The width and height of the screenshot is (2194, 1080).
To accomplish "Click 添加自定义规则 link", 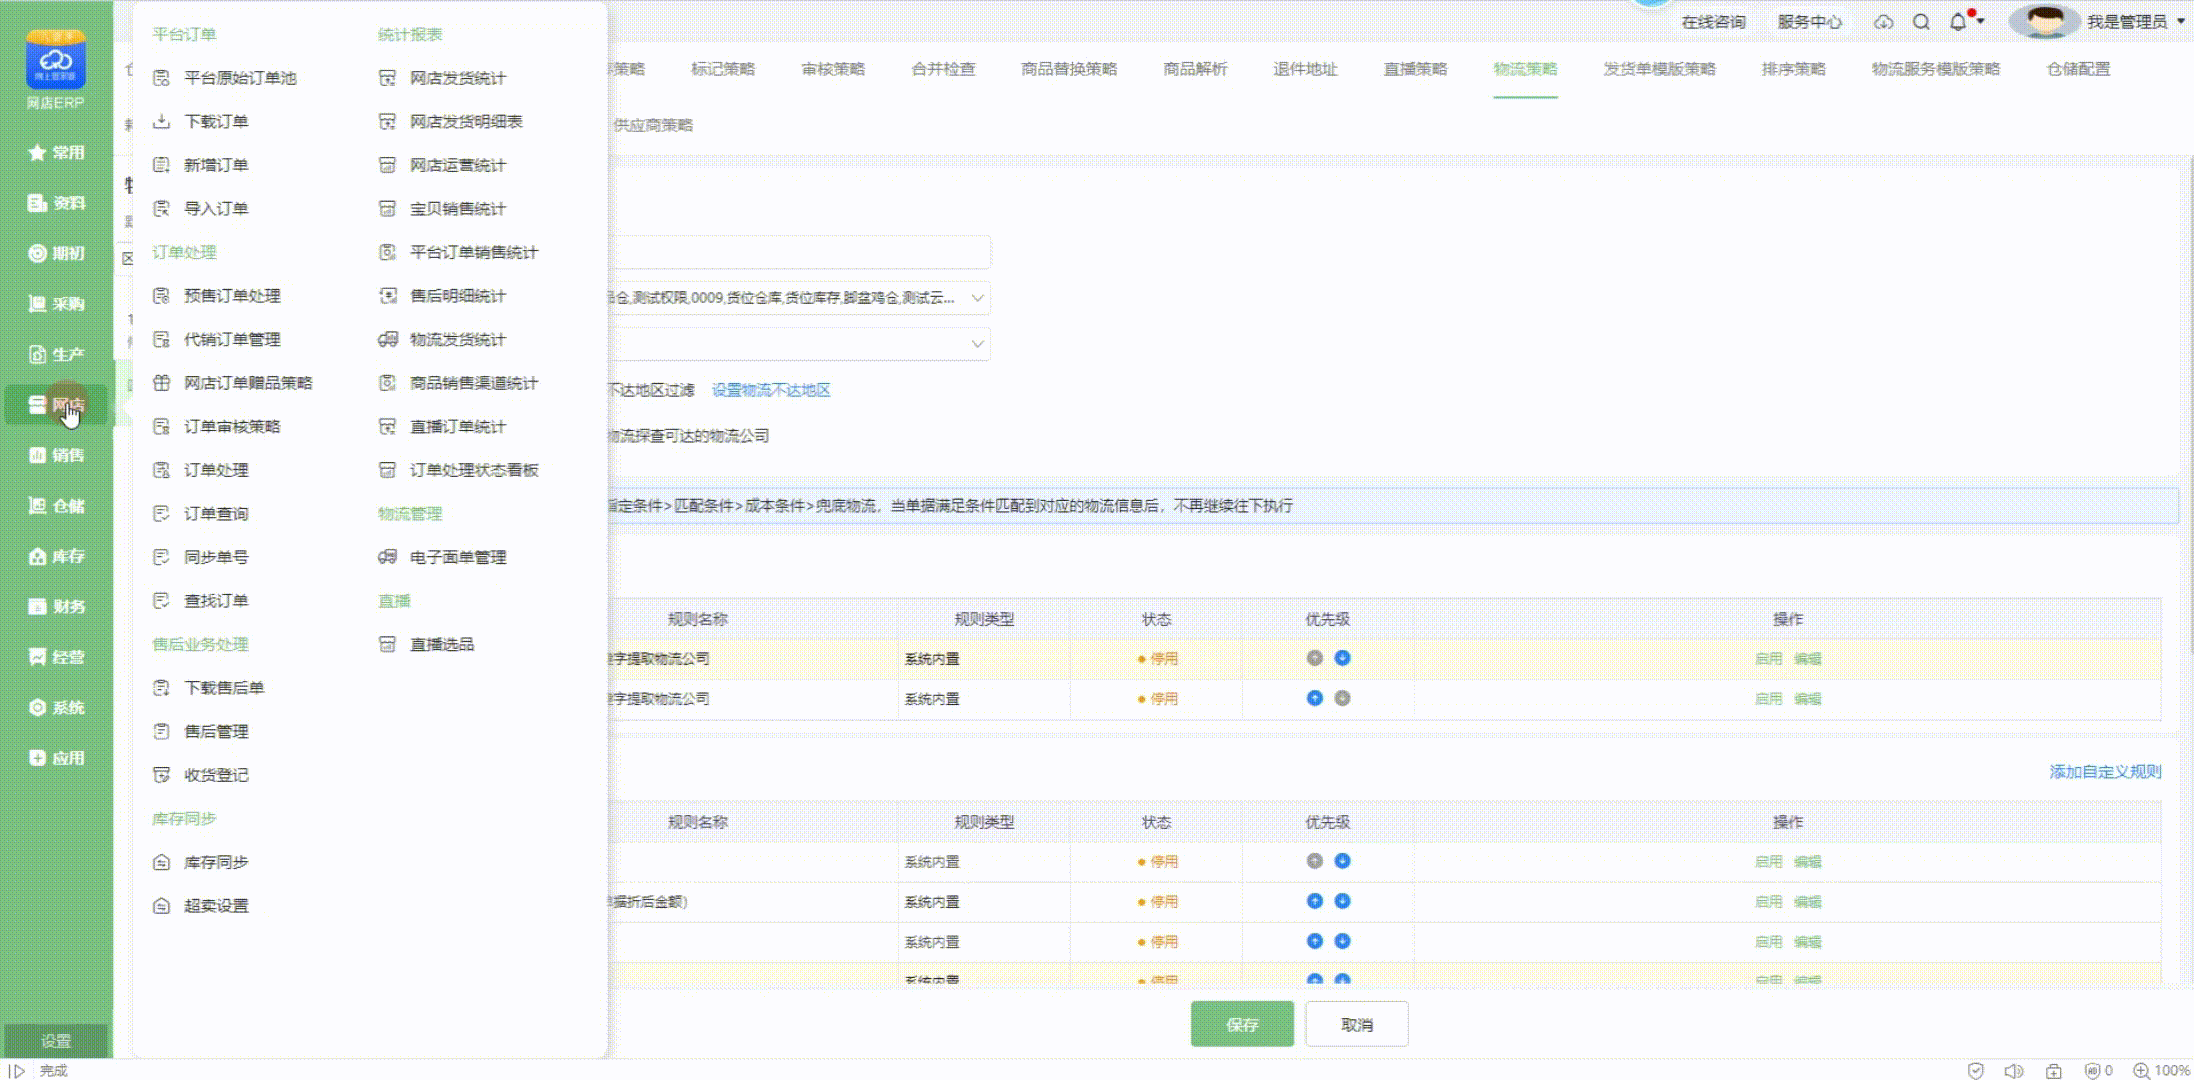I will pos(2105,772).
